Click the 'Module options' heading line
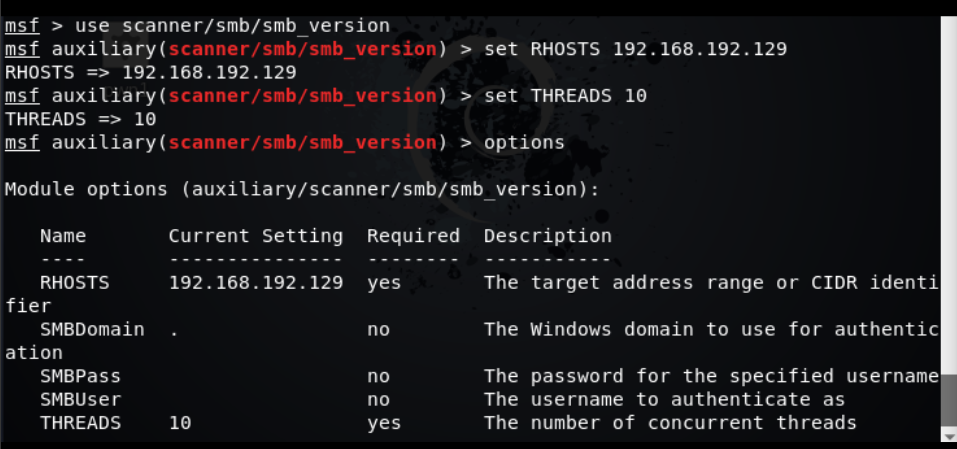 pyautogui.click(x=302, y=190)
